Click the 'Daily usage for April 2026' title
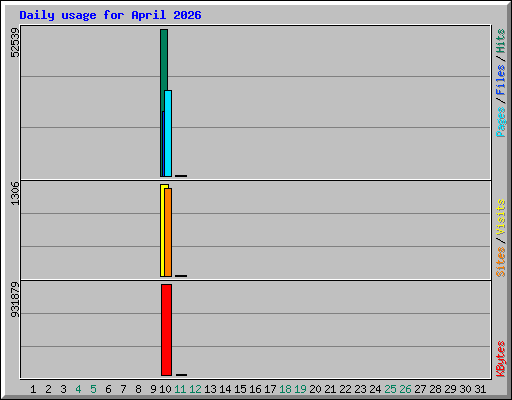Viewport: 512px width, 400px height. (110, 15)
